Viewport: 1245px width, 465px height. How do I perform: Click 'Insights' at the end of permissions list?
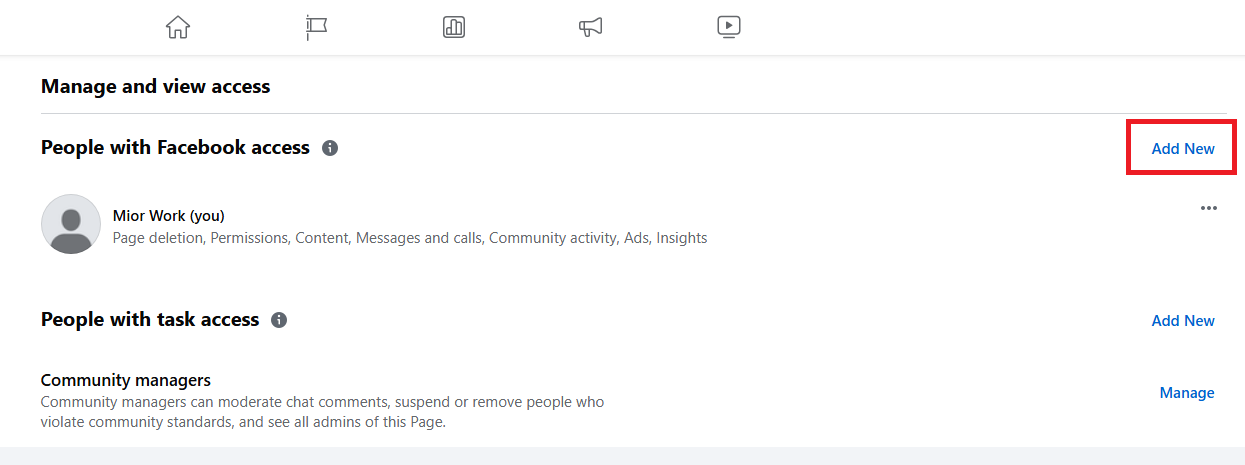tap(681, 238)
